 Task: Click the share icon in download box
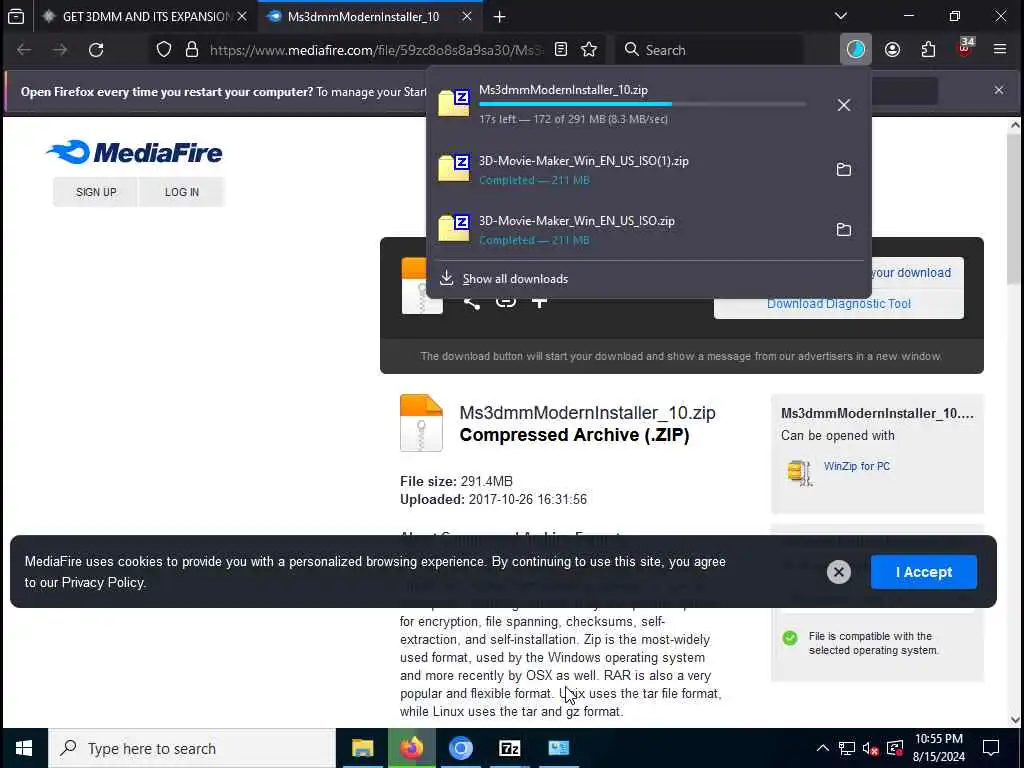pos(472,302)
